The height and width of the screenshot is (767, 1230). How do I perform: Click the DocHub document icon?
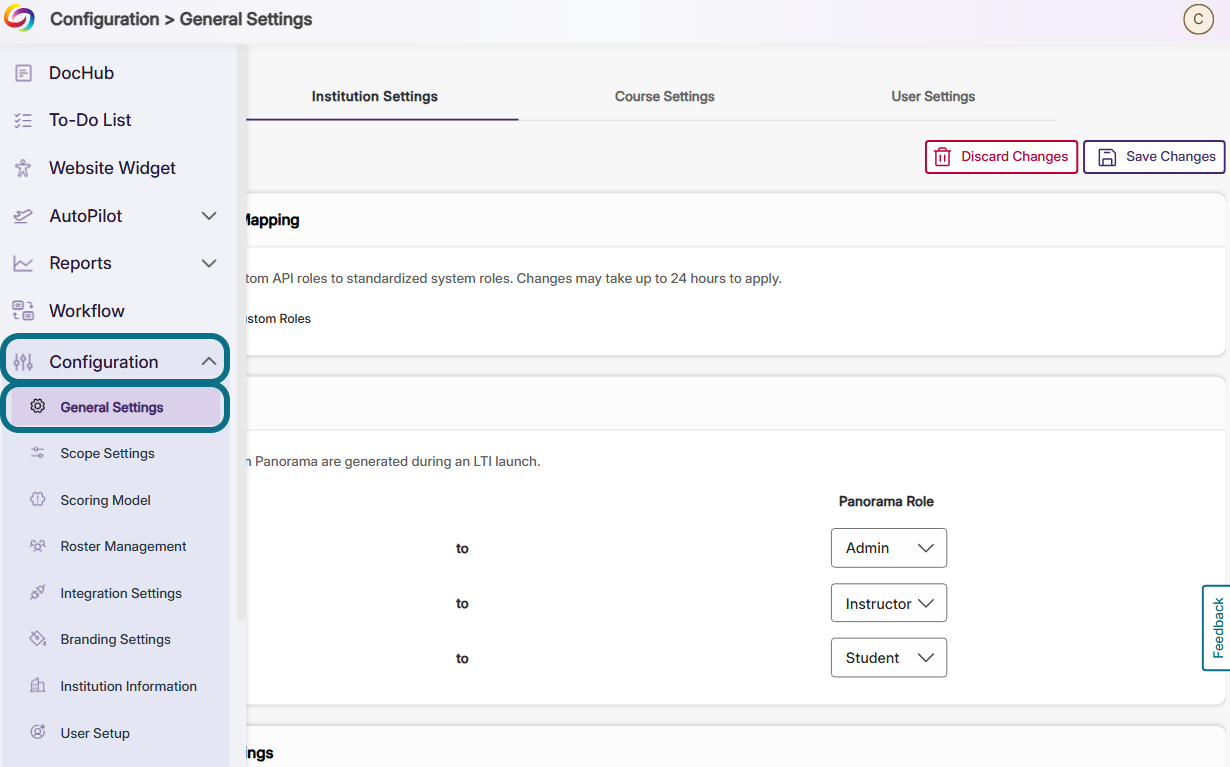pyautogui.click(x=23, y=73)
